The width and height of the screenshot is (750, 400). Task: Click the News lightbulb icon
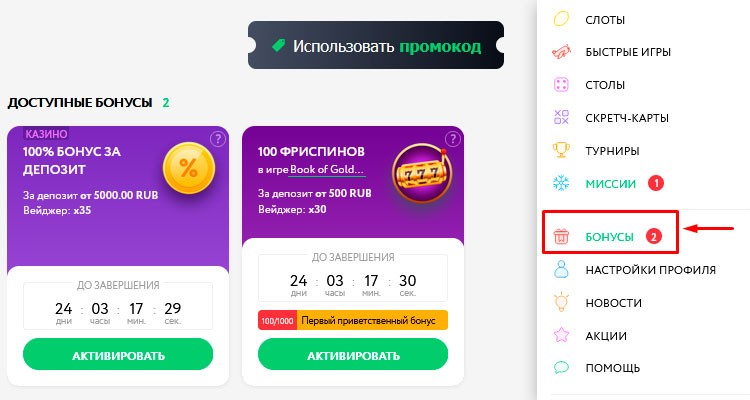562,302
